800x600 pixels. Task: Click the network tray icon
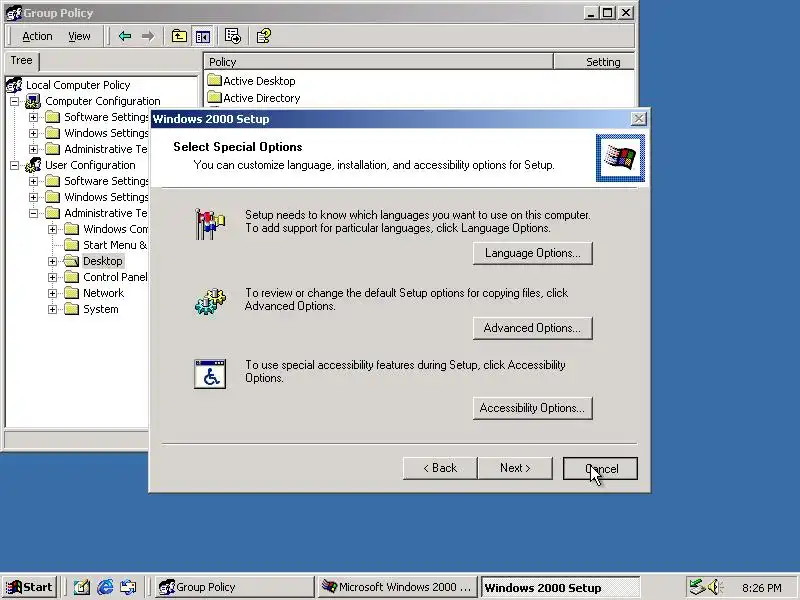pos(696,587)
